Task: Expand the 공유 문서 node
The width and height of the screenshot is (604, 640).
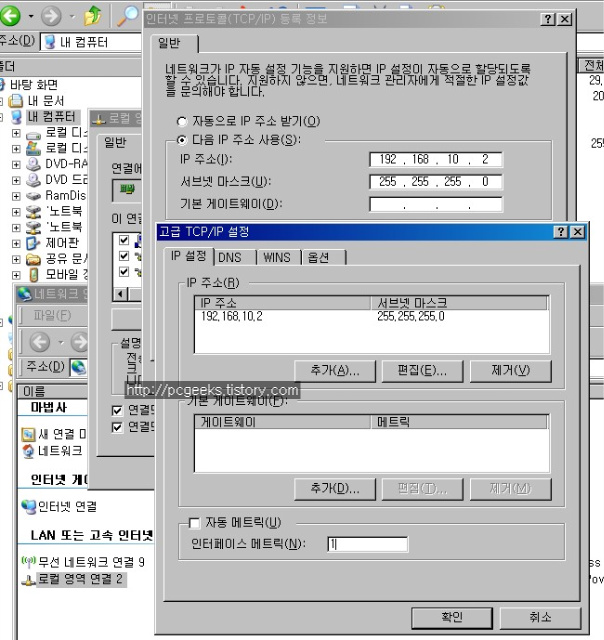Action: 16,259
